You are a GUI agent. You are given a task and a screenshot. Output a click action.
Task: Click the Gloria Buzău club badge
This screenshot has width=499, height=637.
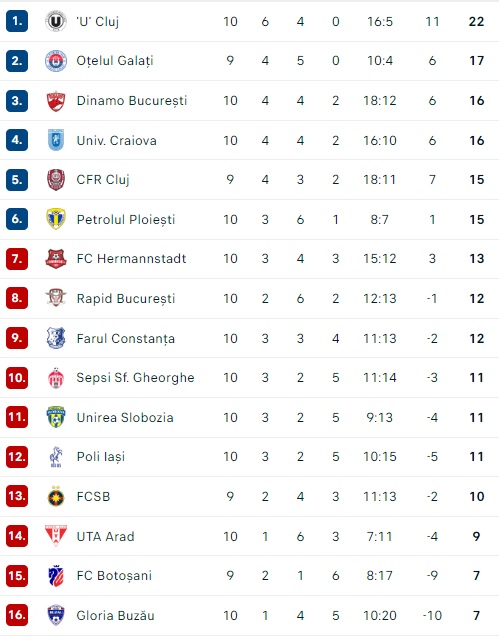pyautogui.click(x=56, y=615)
